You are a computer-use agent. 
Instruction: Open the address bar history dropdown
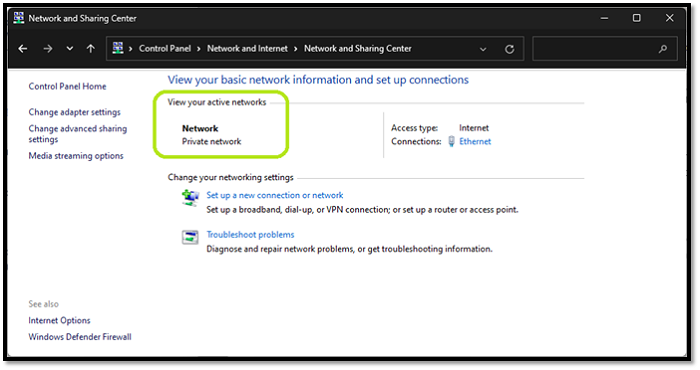pyautogui.click(x=483, y=49)
